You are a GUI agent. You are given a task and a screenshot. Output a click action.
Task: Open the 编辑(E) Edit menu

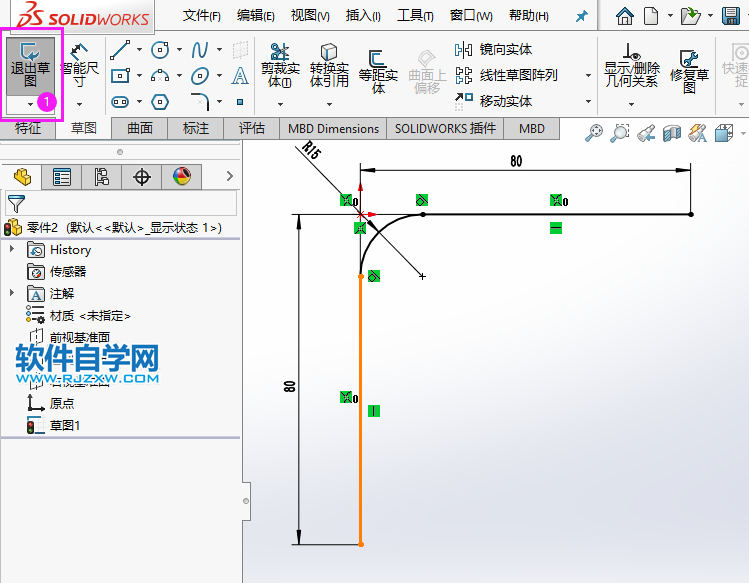(256, 16)
